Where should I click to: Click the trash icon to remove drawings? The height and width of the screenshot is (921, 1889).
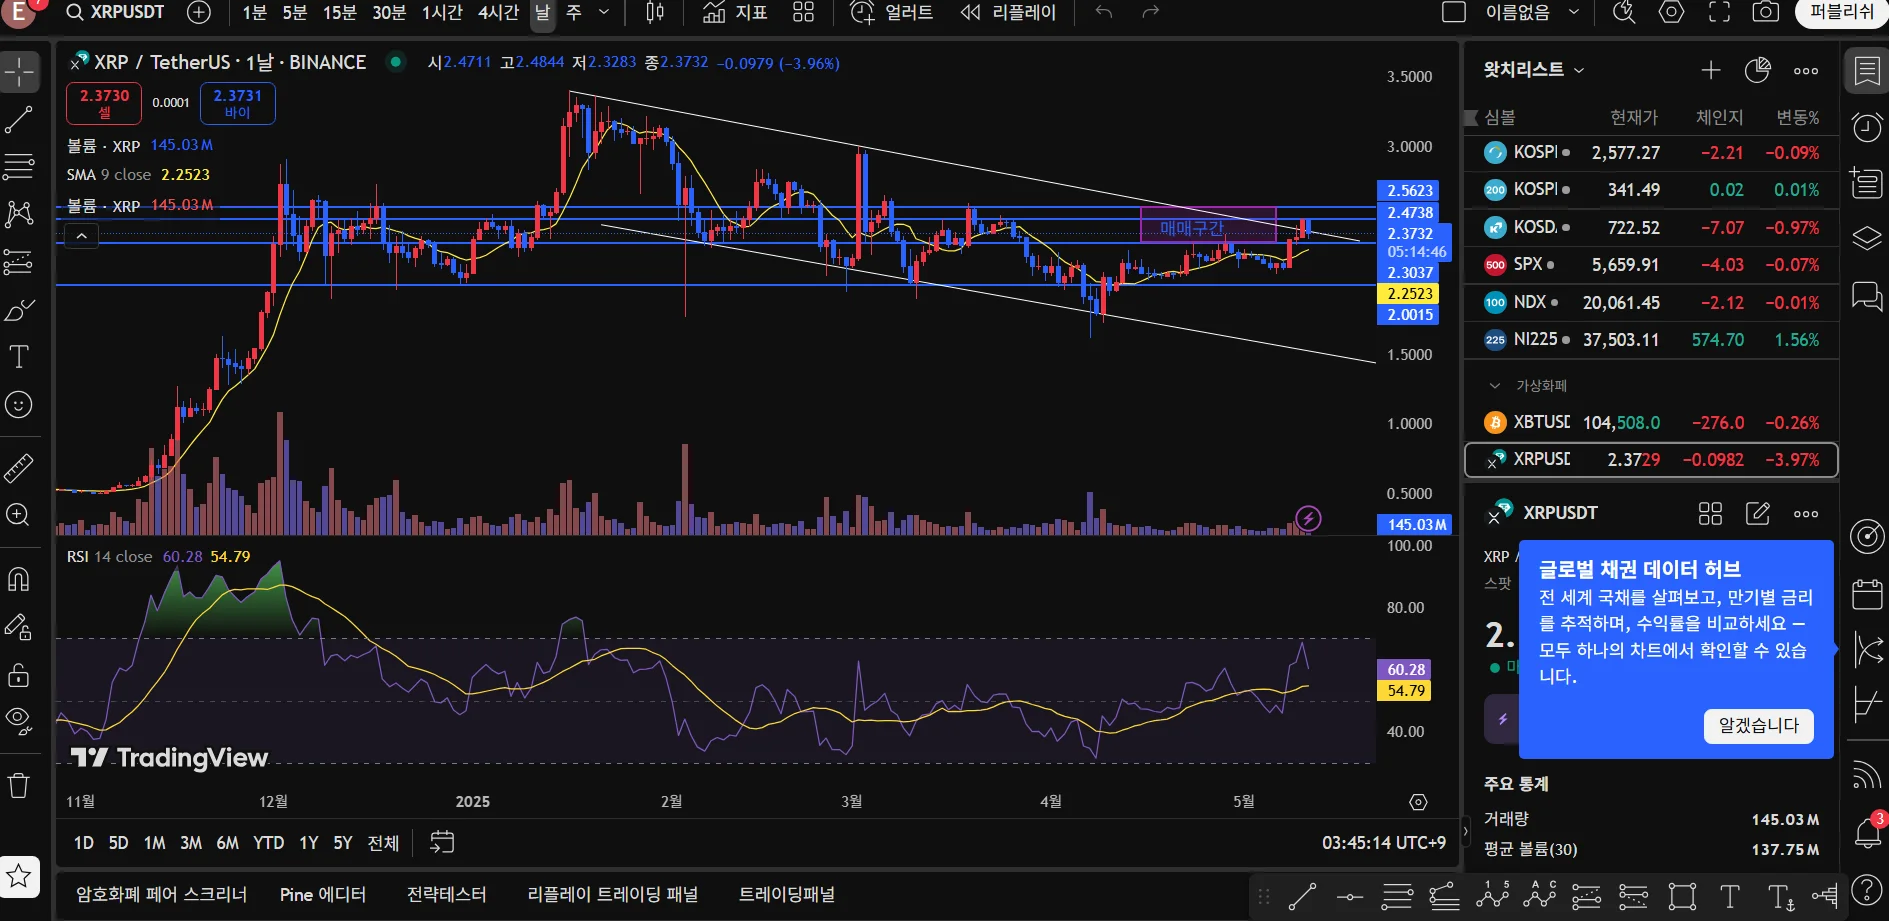pos(19,785)
